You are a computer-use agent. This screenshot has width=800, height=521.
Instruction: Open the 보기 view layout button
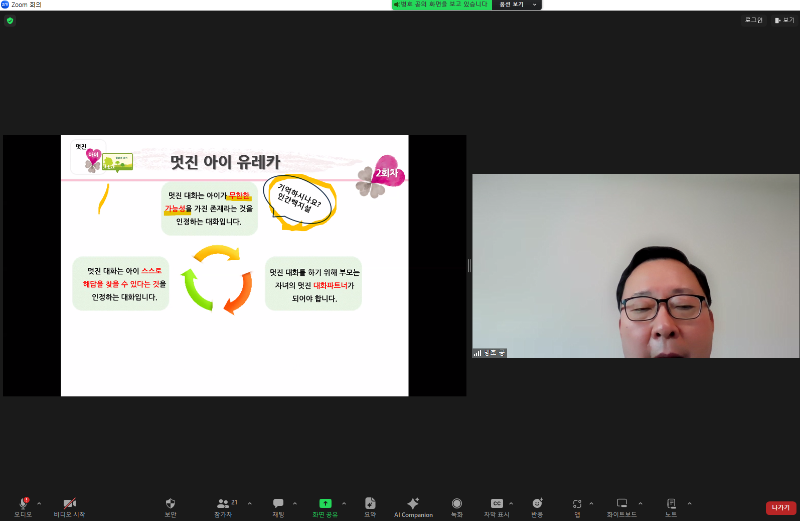pyautogui.click(x=785, y=20)
